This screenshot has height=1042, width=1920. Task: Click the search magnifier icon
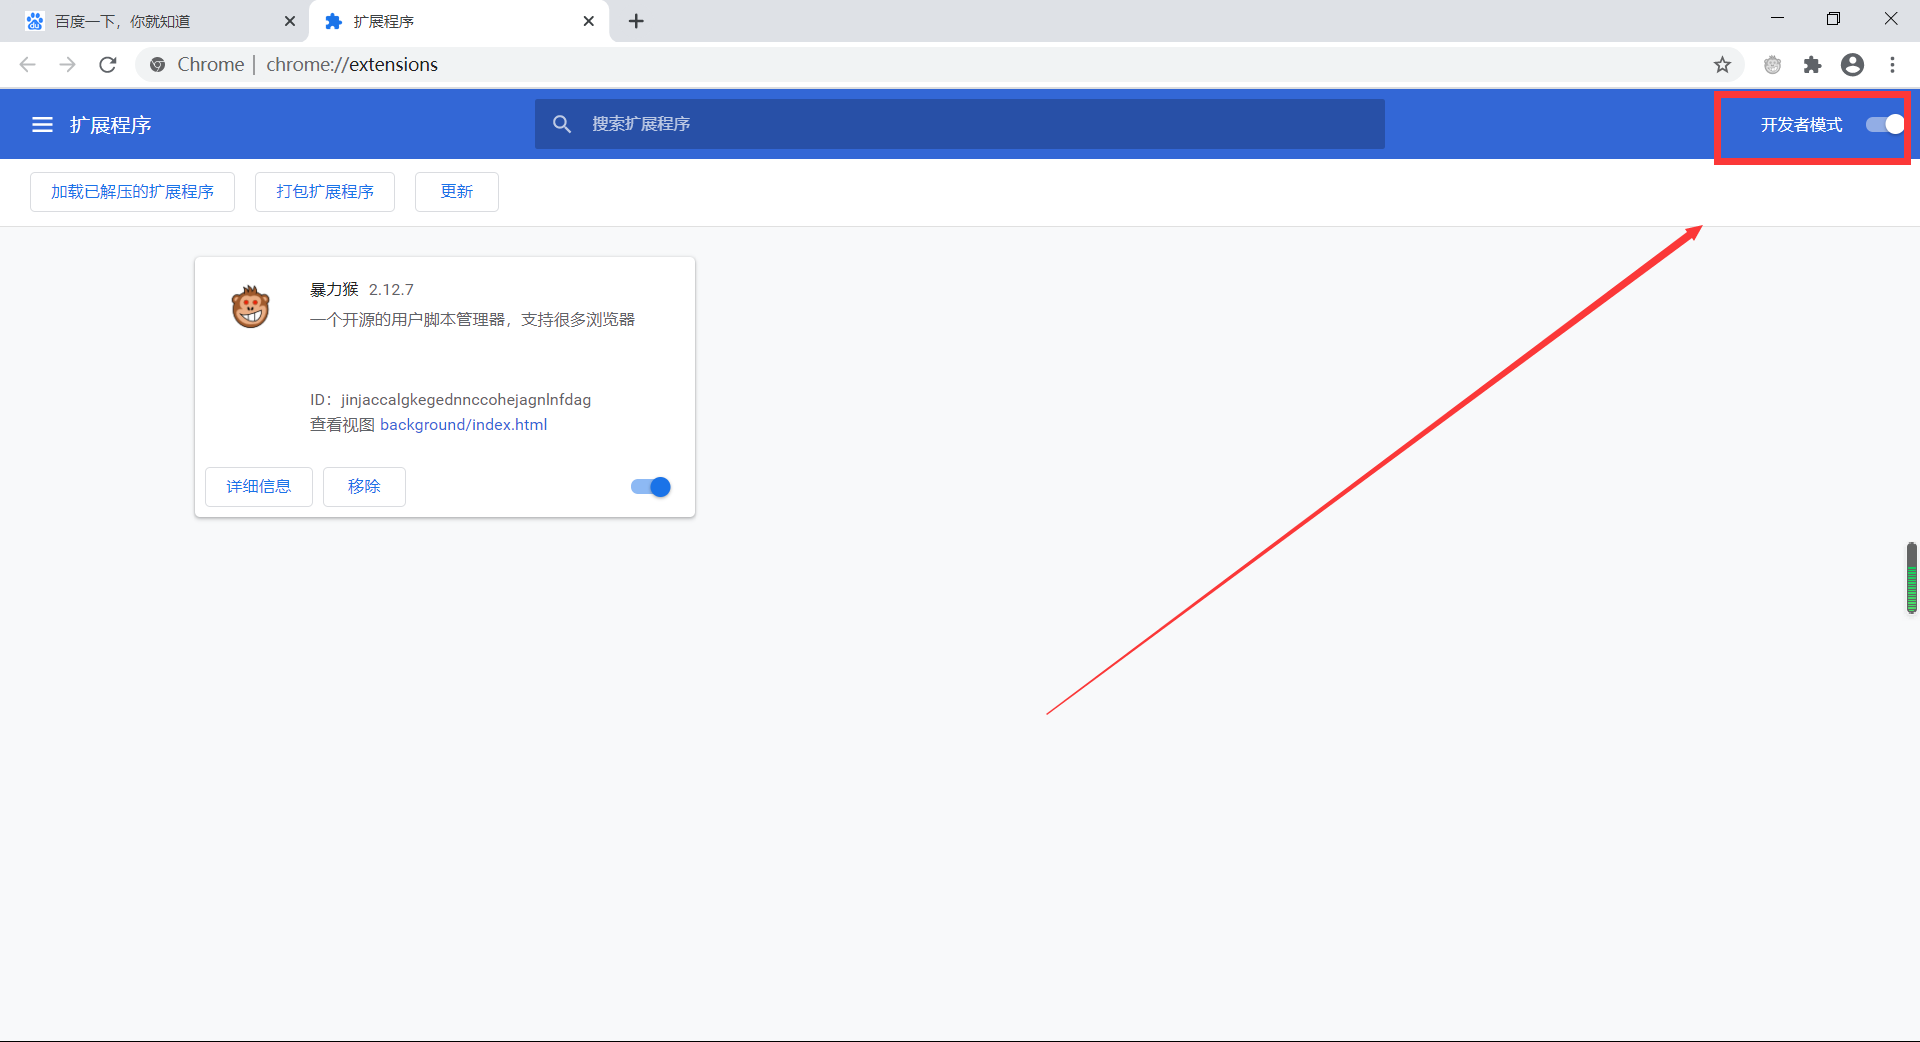(x=562, y=124)
